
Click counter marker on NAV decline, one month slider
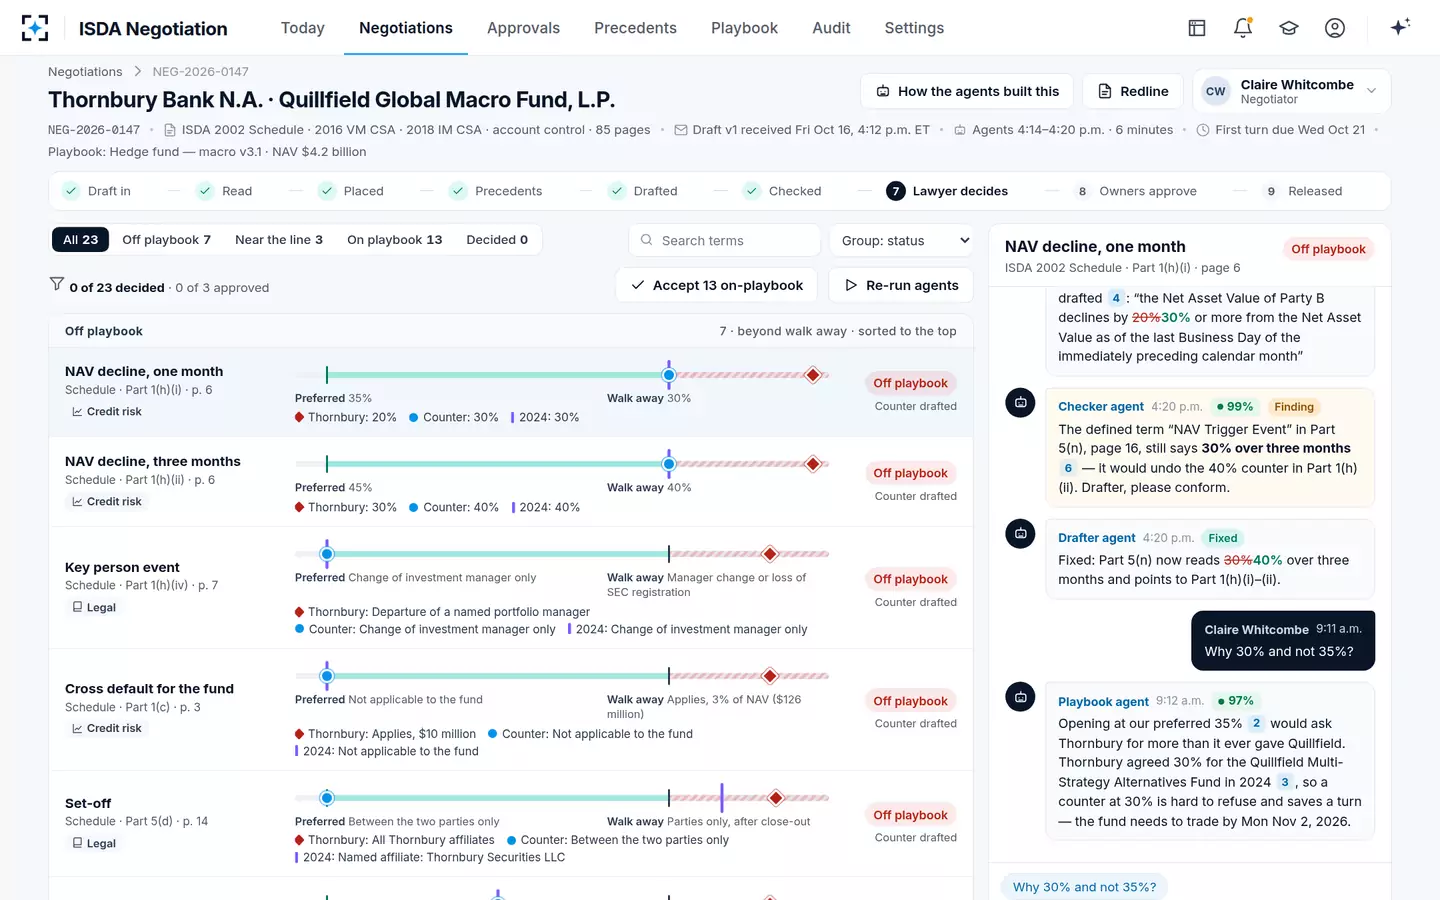[x=669, y=375]
